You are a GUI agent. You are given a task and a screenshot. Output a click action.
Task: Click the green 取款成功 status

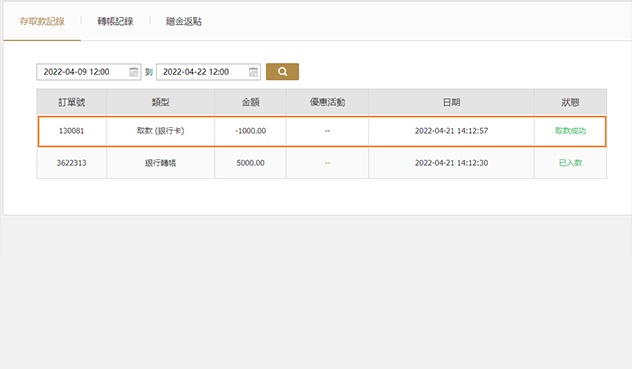pyautogui.click(x=570, y=131)
